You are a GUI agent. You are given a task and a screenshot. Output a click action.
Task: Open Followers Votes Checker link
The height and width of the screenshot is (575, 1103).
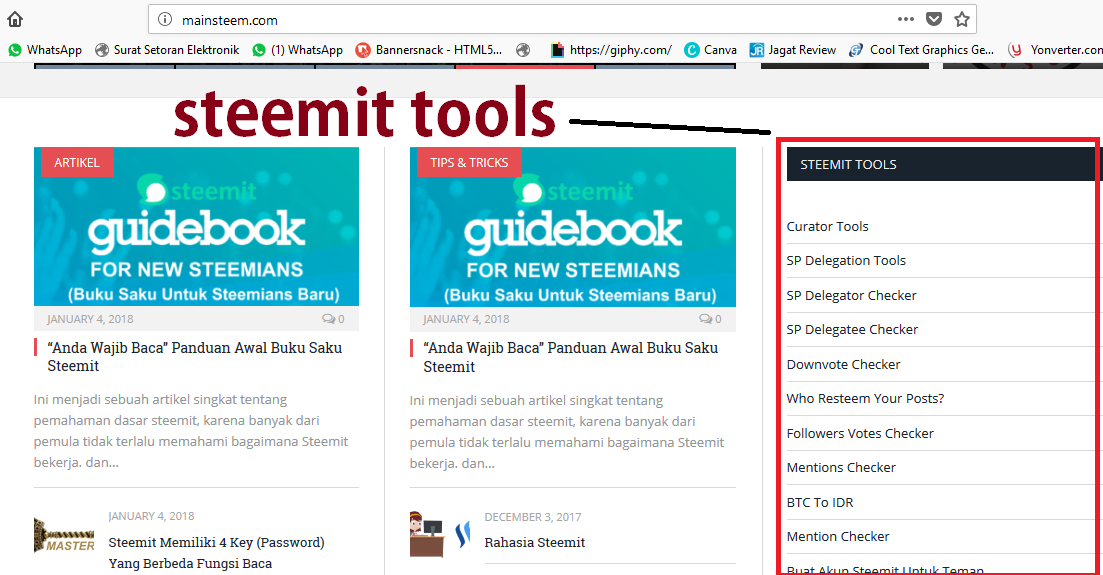(860, 434)
